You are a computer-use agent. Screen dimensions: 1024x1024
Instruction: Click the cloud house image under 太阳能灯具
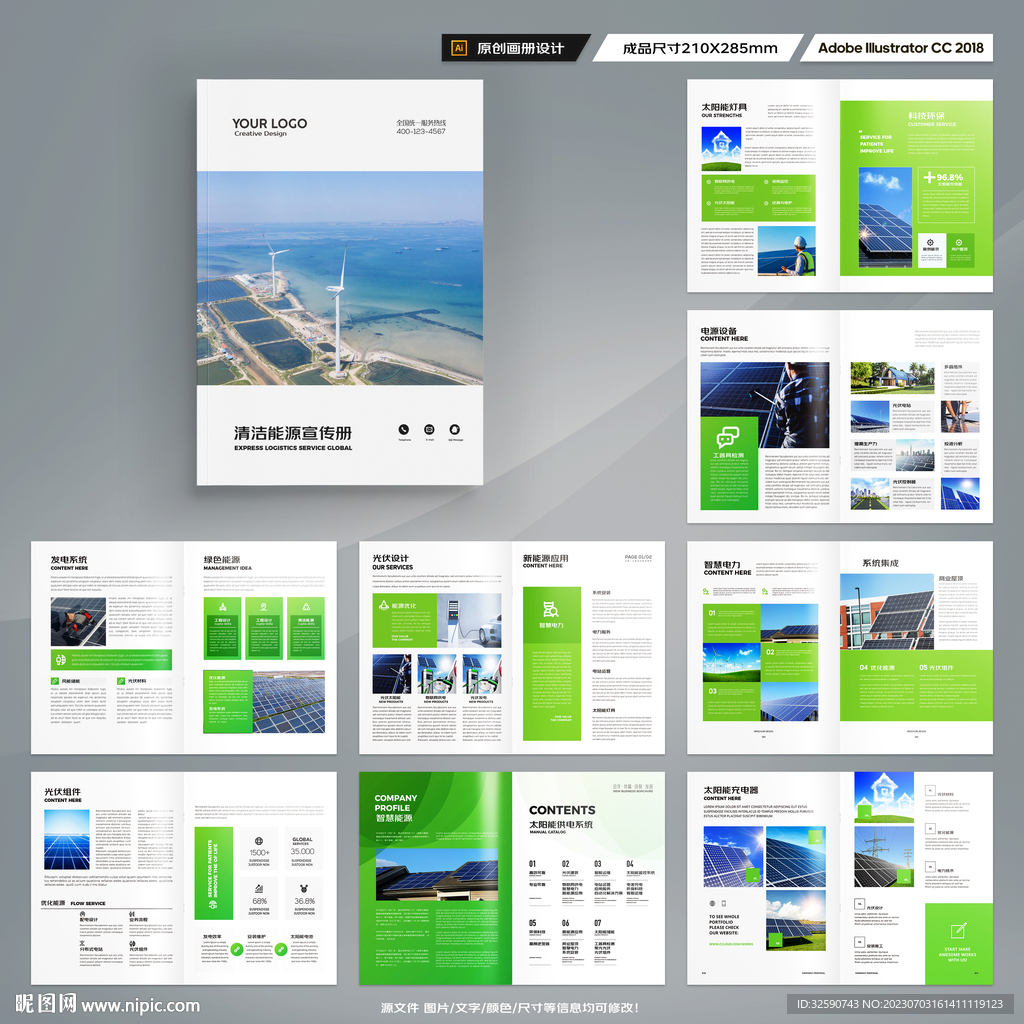coord(721,148)
